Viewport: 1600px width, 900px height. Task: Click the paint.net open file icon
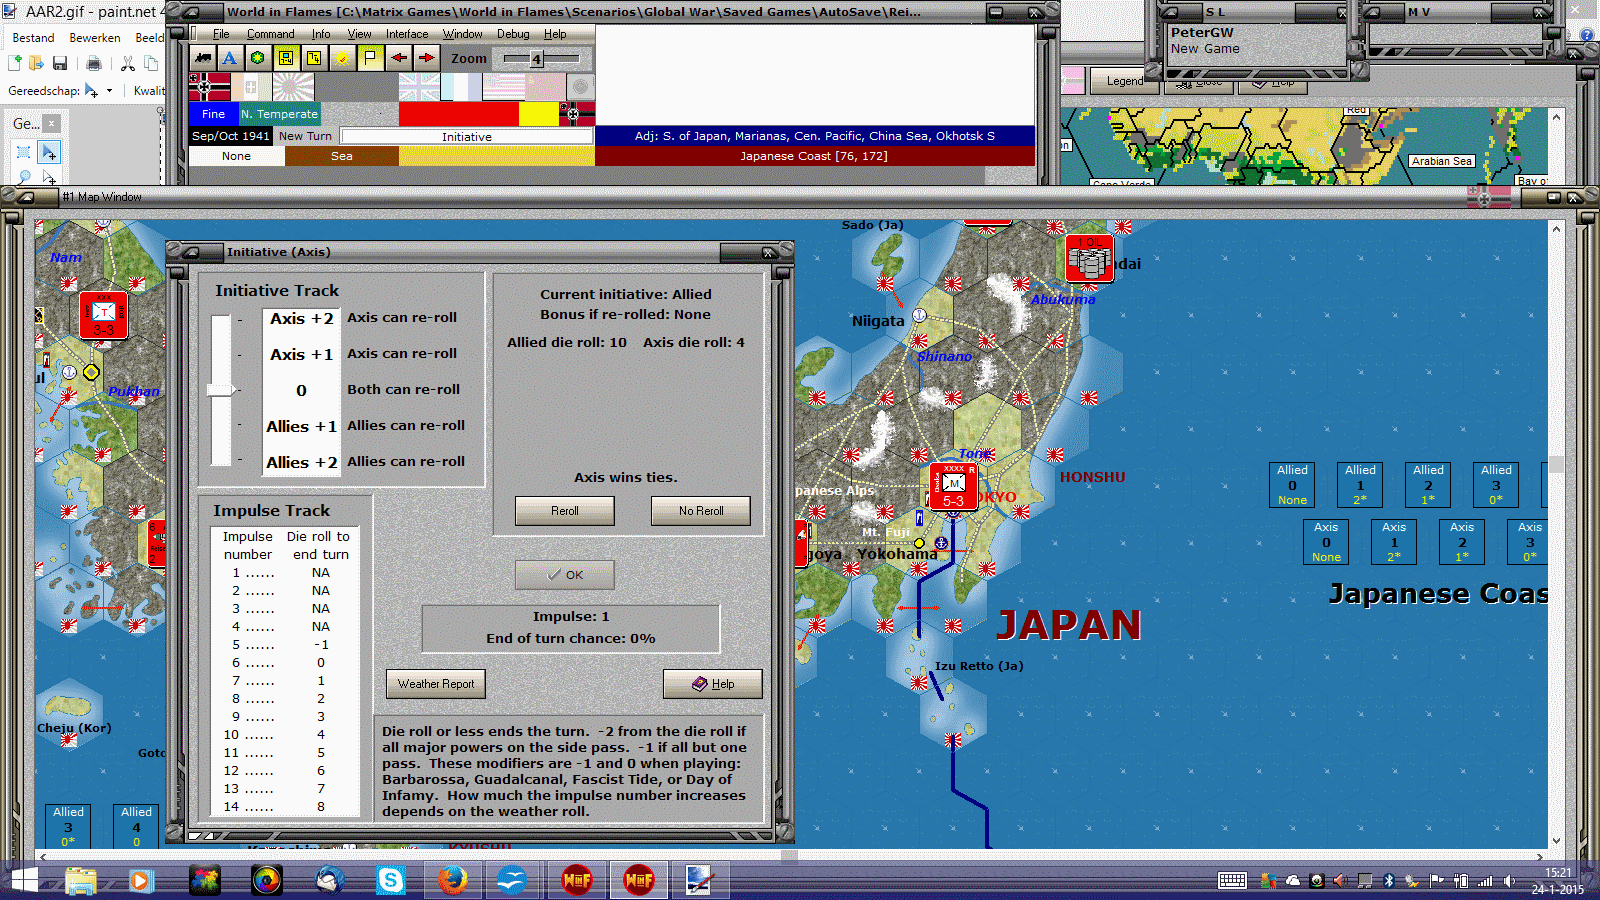(37, 64)
